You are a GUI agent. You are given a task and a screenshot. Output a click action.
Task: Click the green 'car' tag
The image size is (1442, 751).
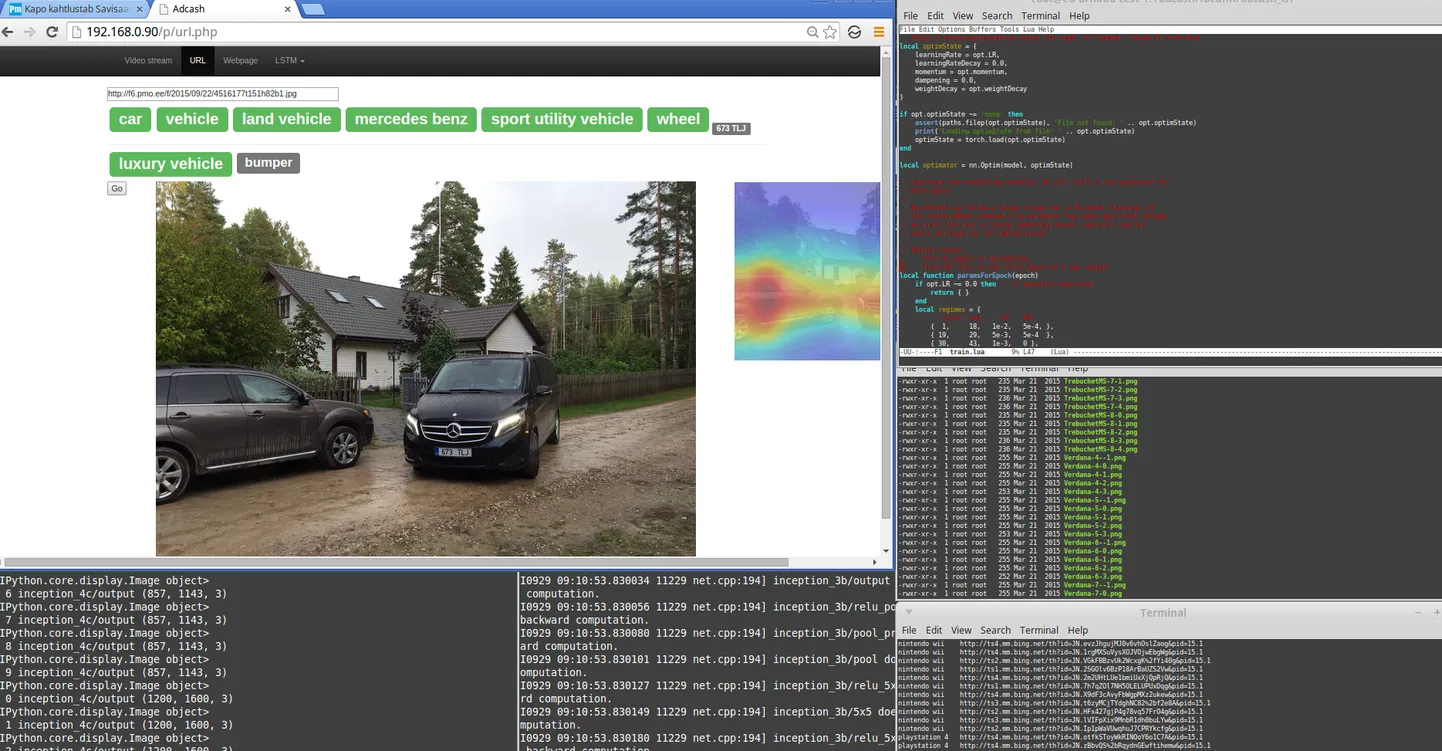click(130, 119)
